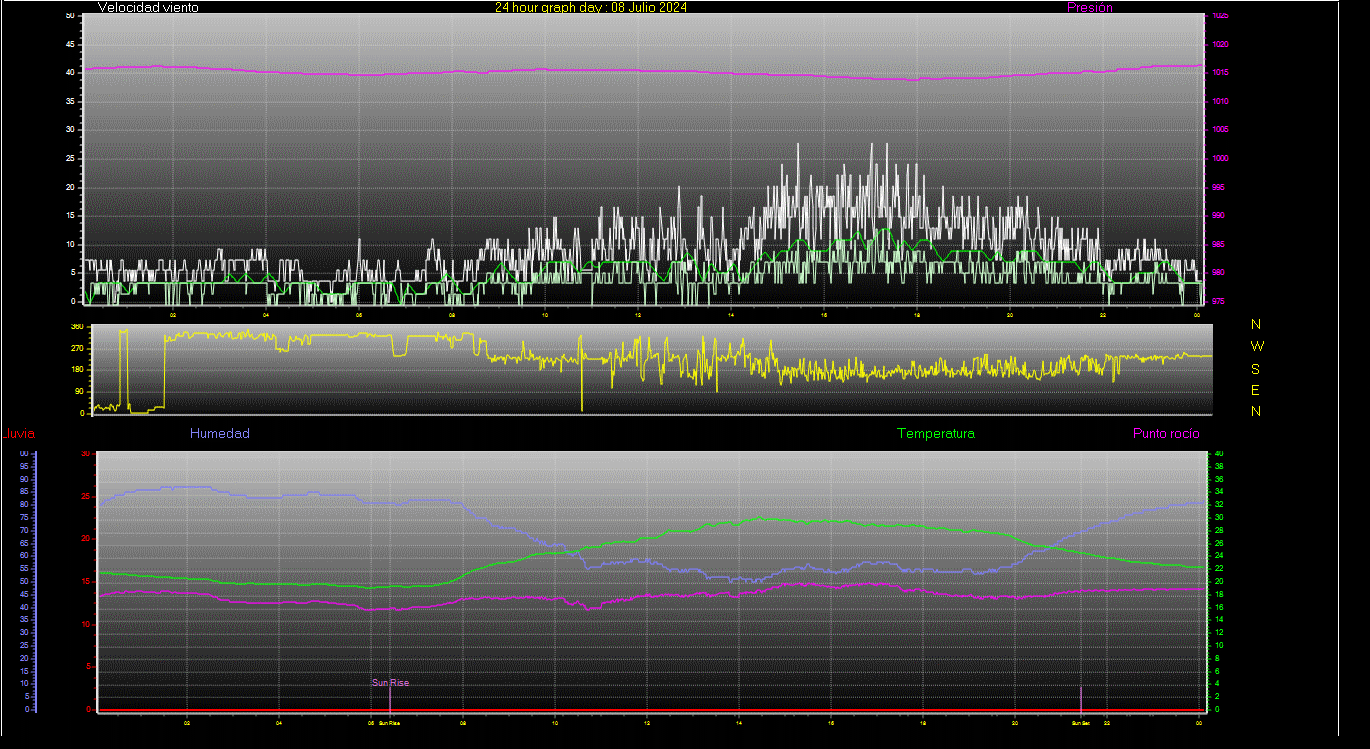Click green temperature axis value 12
1370x749 pixels.
(x=1217, y=633)
